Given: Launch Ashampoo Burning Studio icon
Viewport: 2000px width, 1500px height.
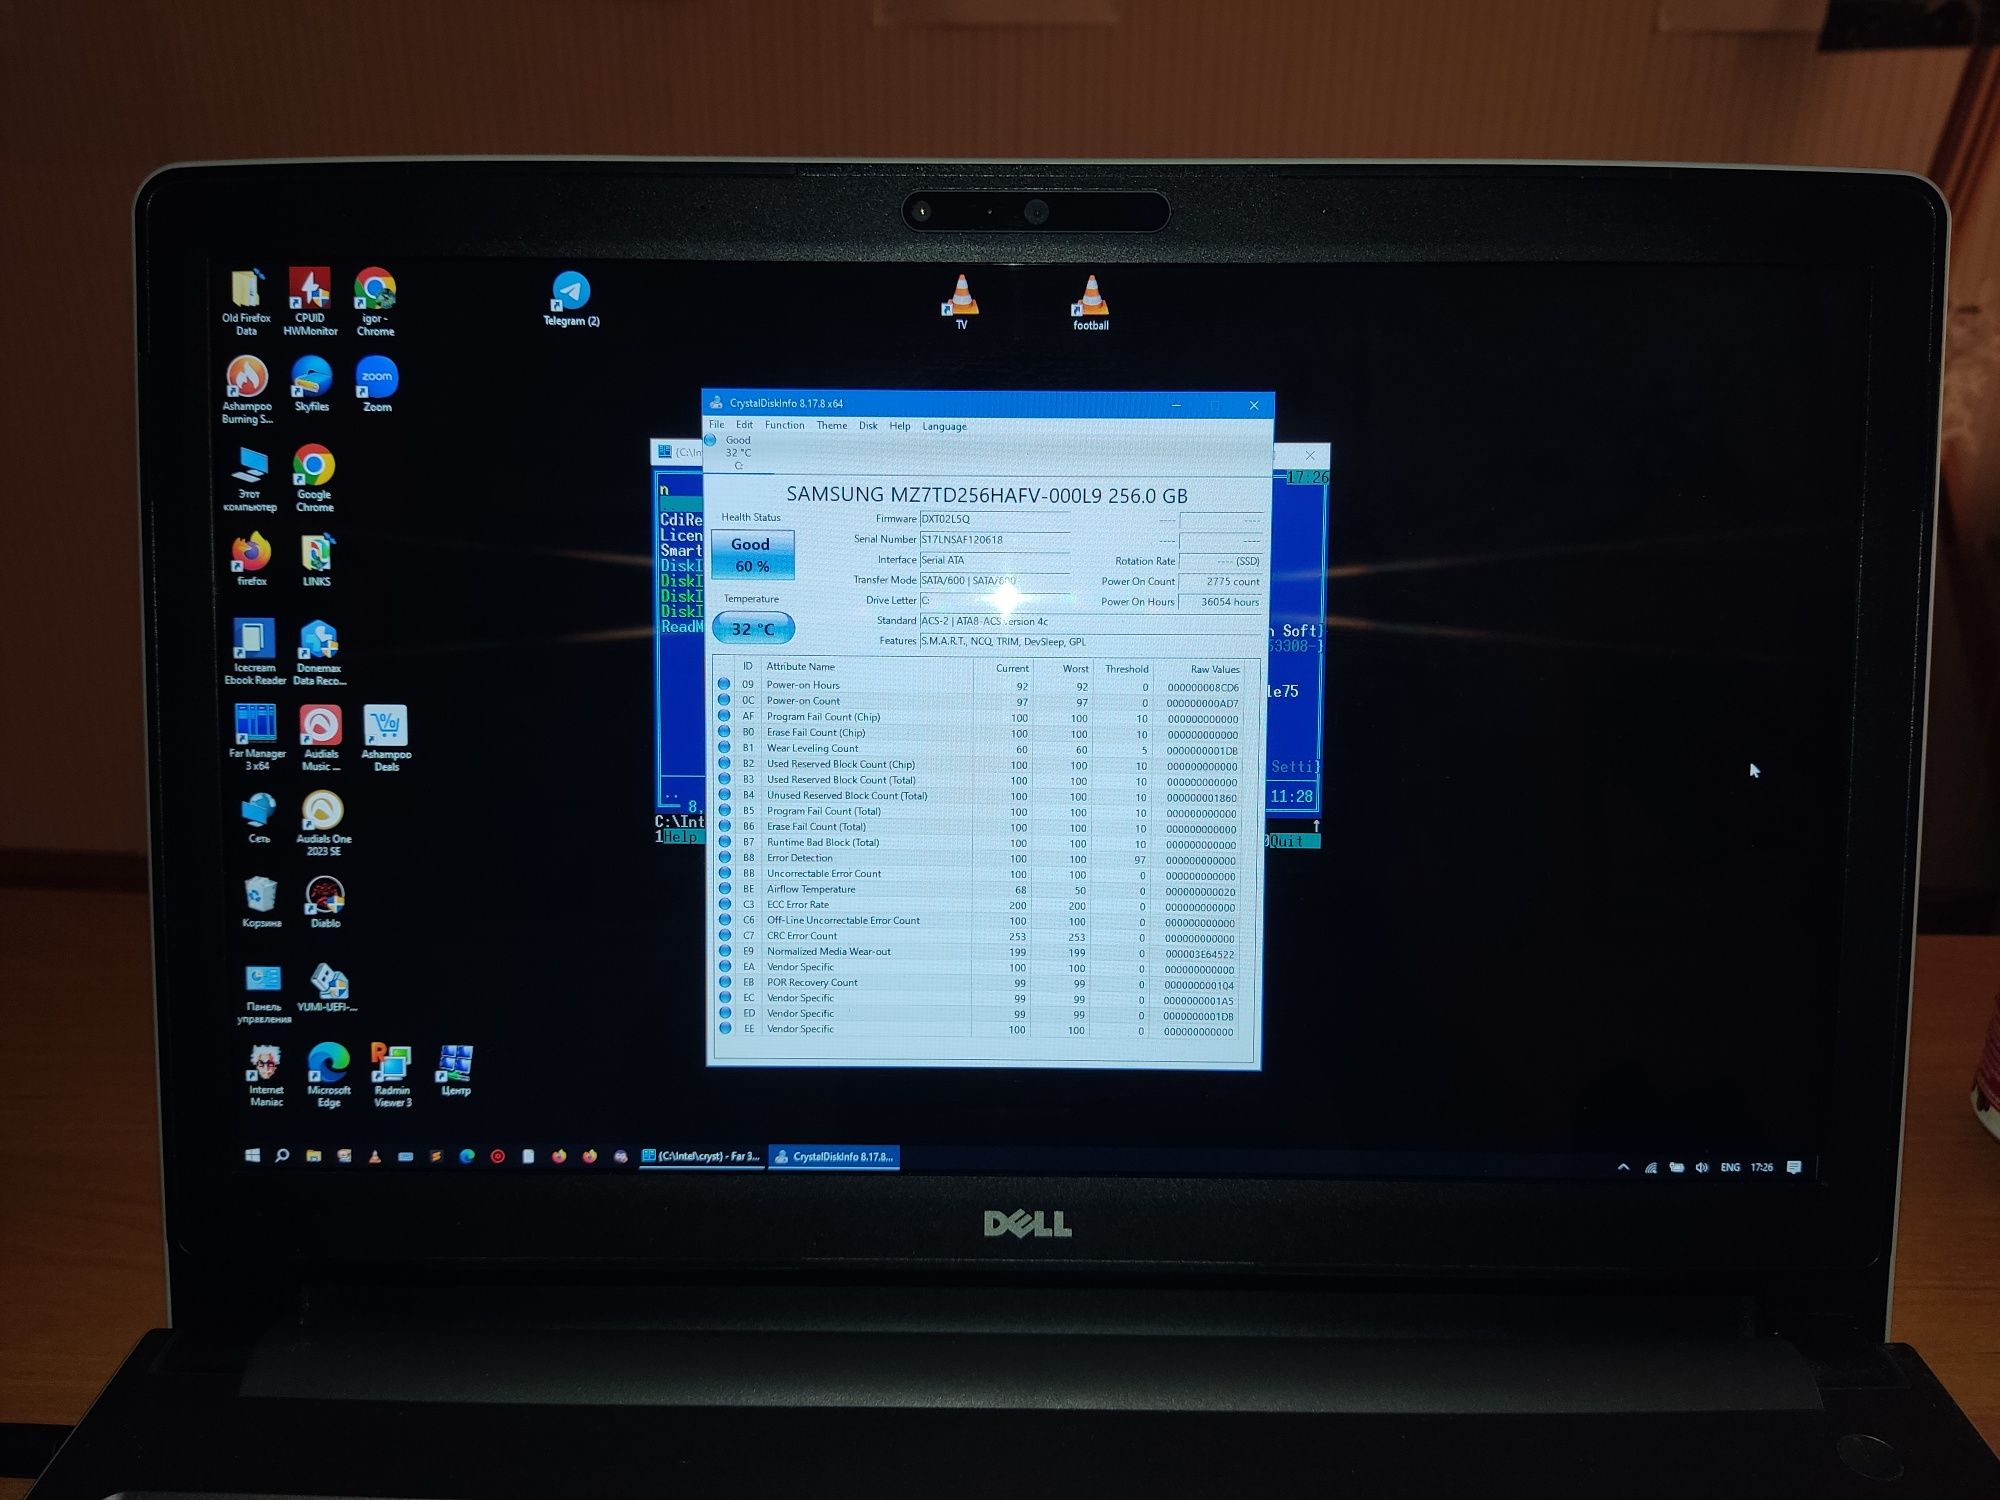Looking at the screenshot, I should (247, 390).
